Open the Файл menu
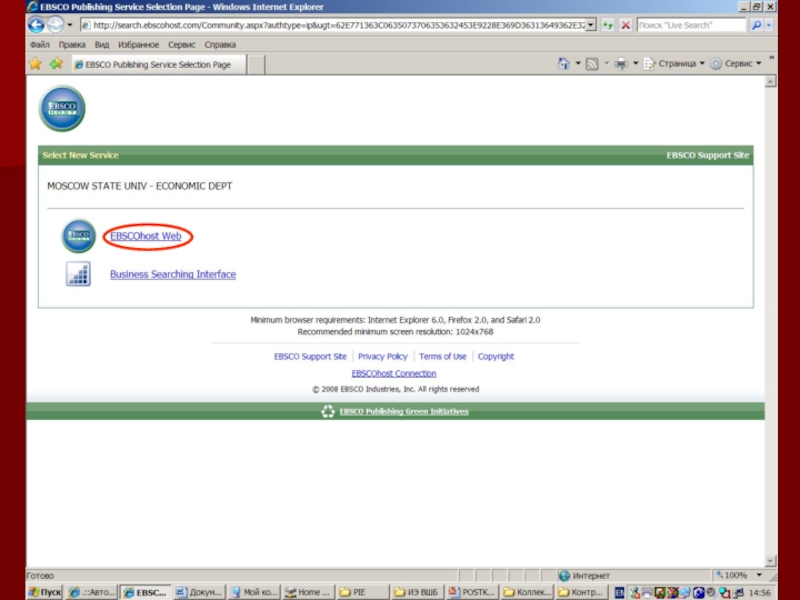The width and height of the screenshot is (800, 600). (x=40, y=44)
